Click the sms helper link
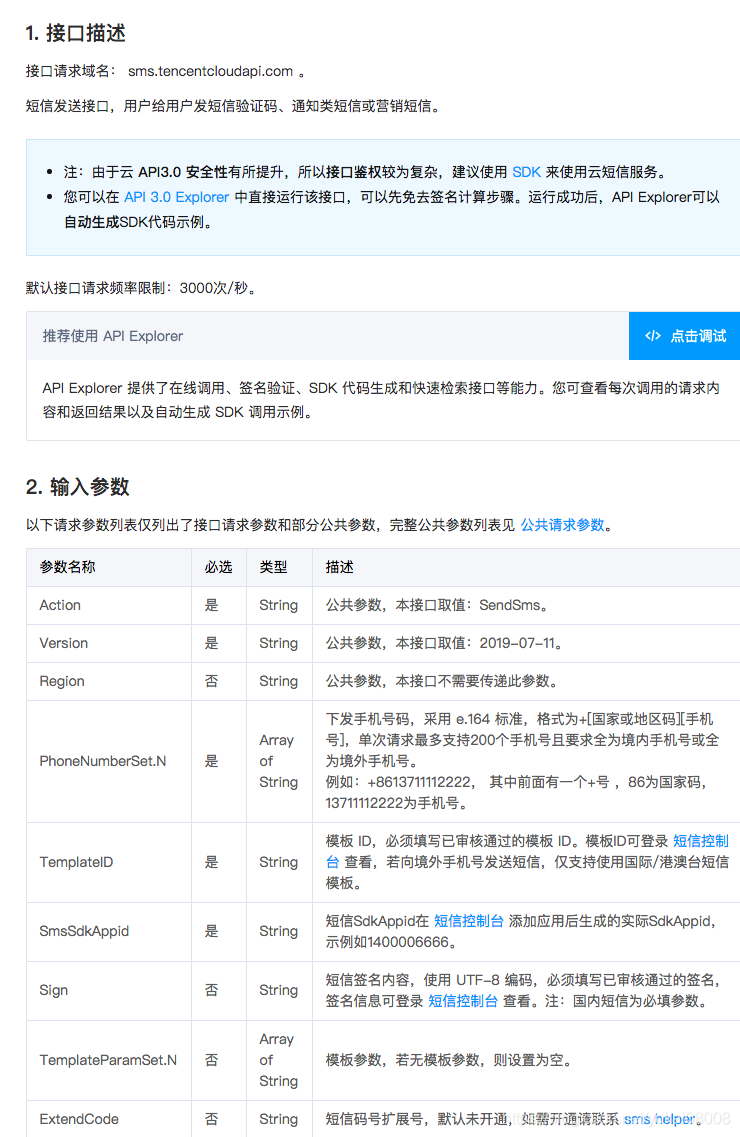The image size is (740, 1137). tap(658, 1119)
